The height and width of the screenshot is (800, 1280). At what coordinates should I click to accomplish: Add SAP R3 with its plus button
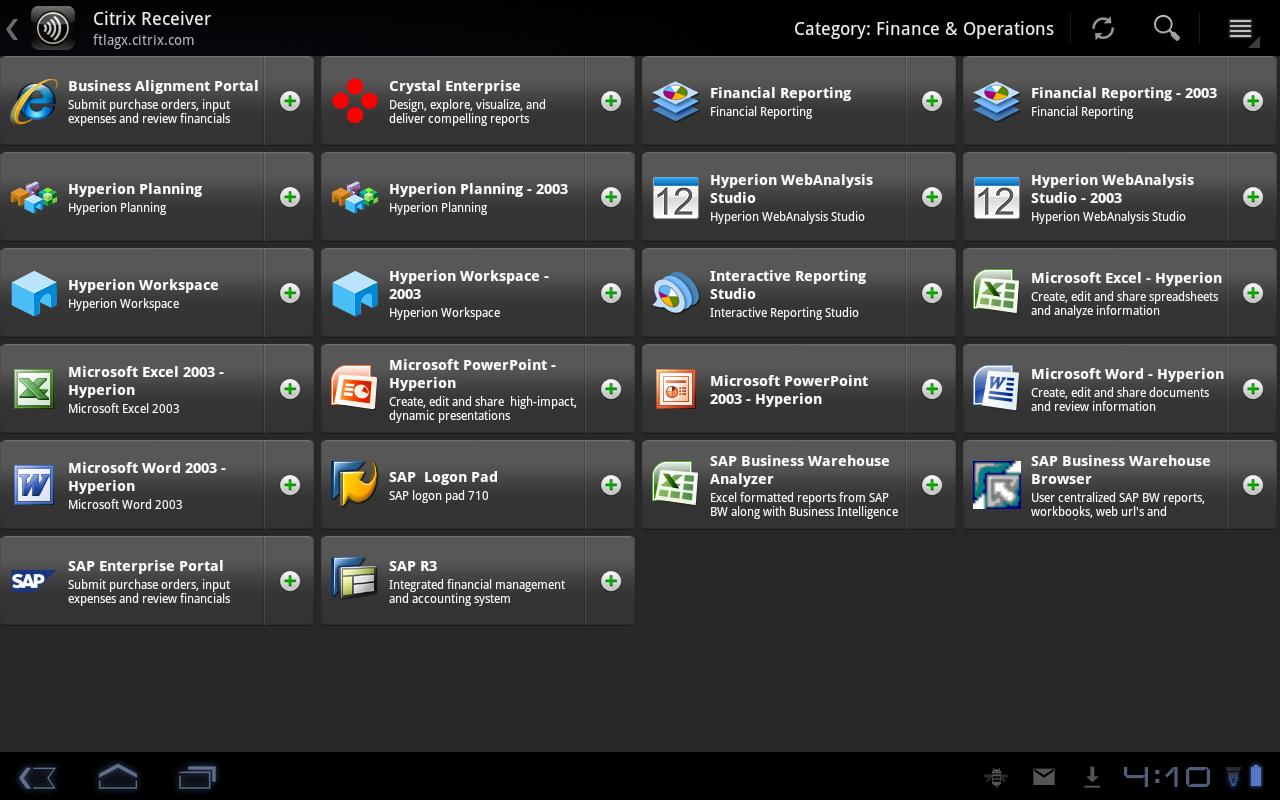(x=611, y=581)
